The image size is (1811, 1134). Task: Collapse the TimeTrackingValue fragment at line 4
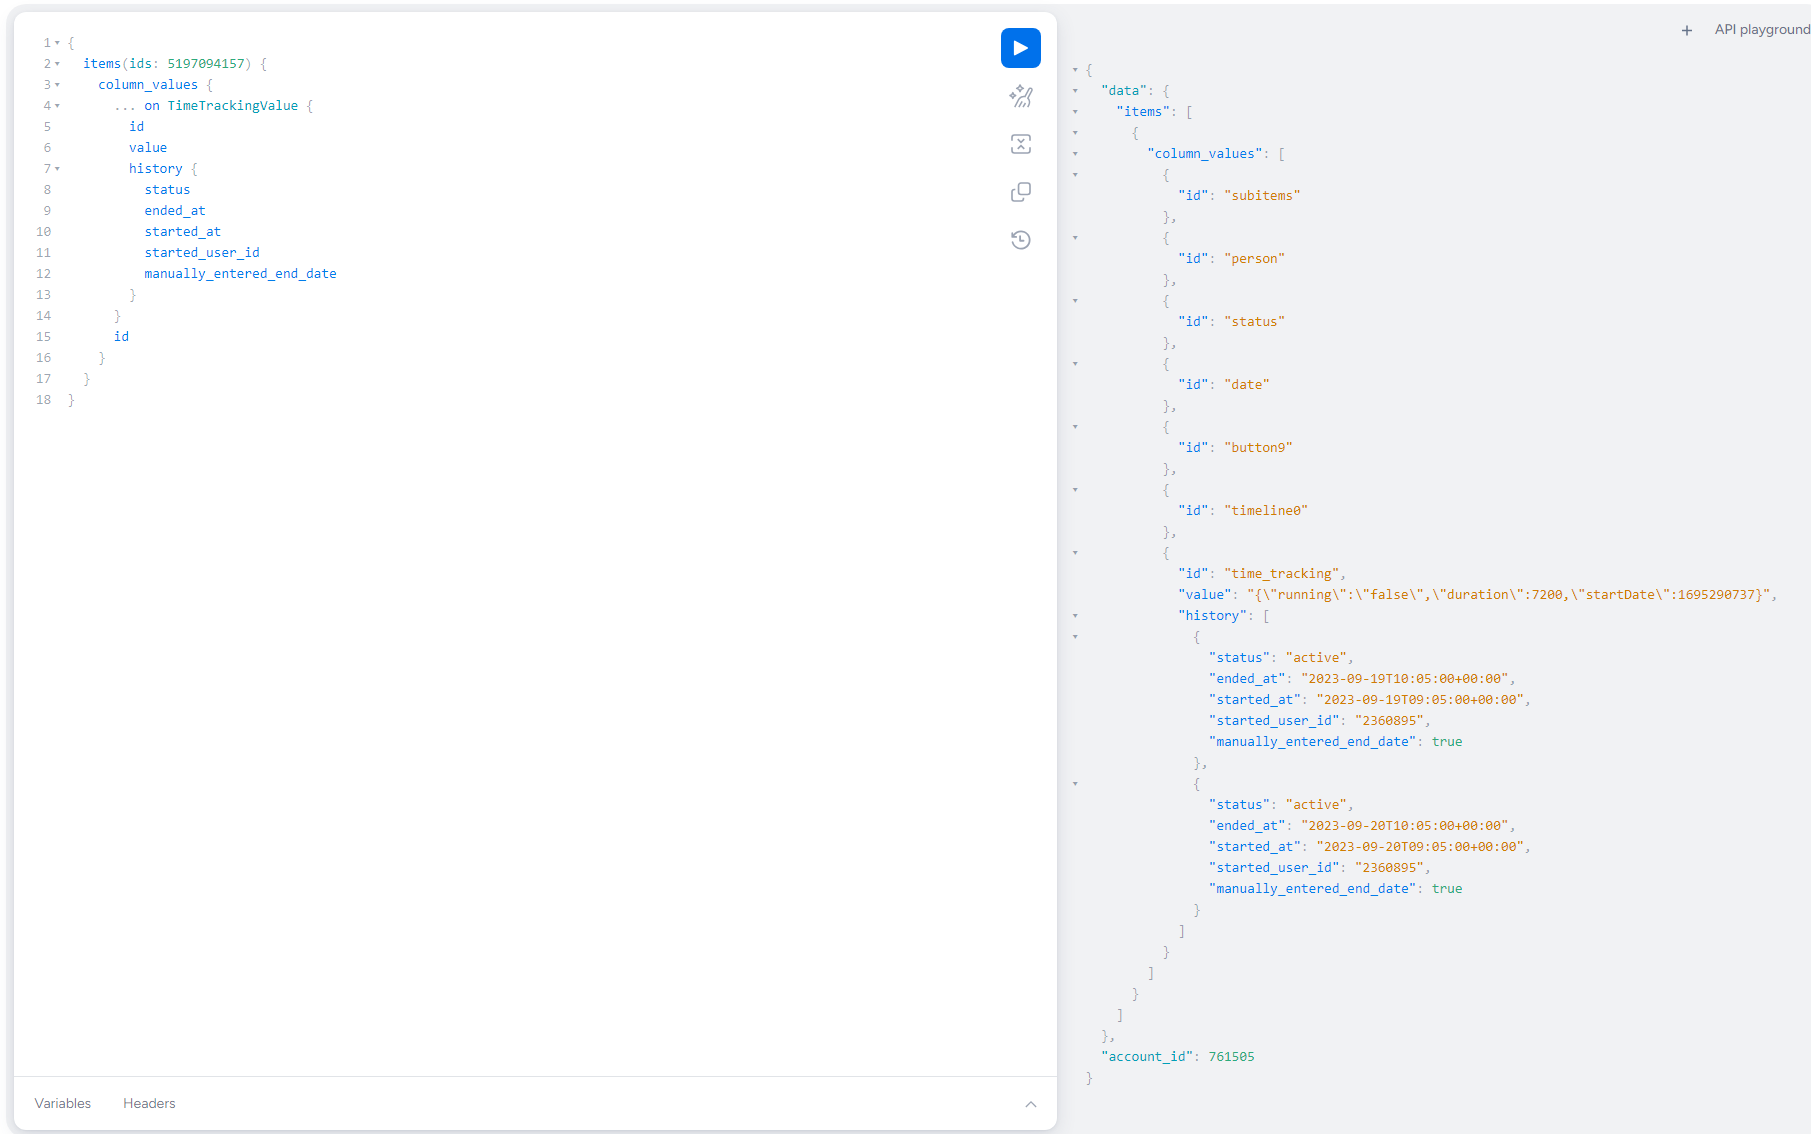tap(57, 105)
